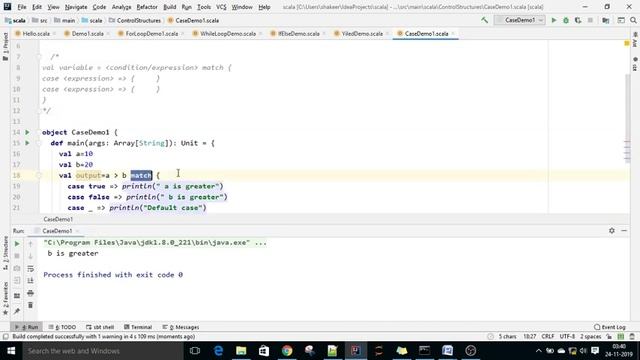Run CaseDemo1 with the green toolbar arrow

click(554, 20)
